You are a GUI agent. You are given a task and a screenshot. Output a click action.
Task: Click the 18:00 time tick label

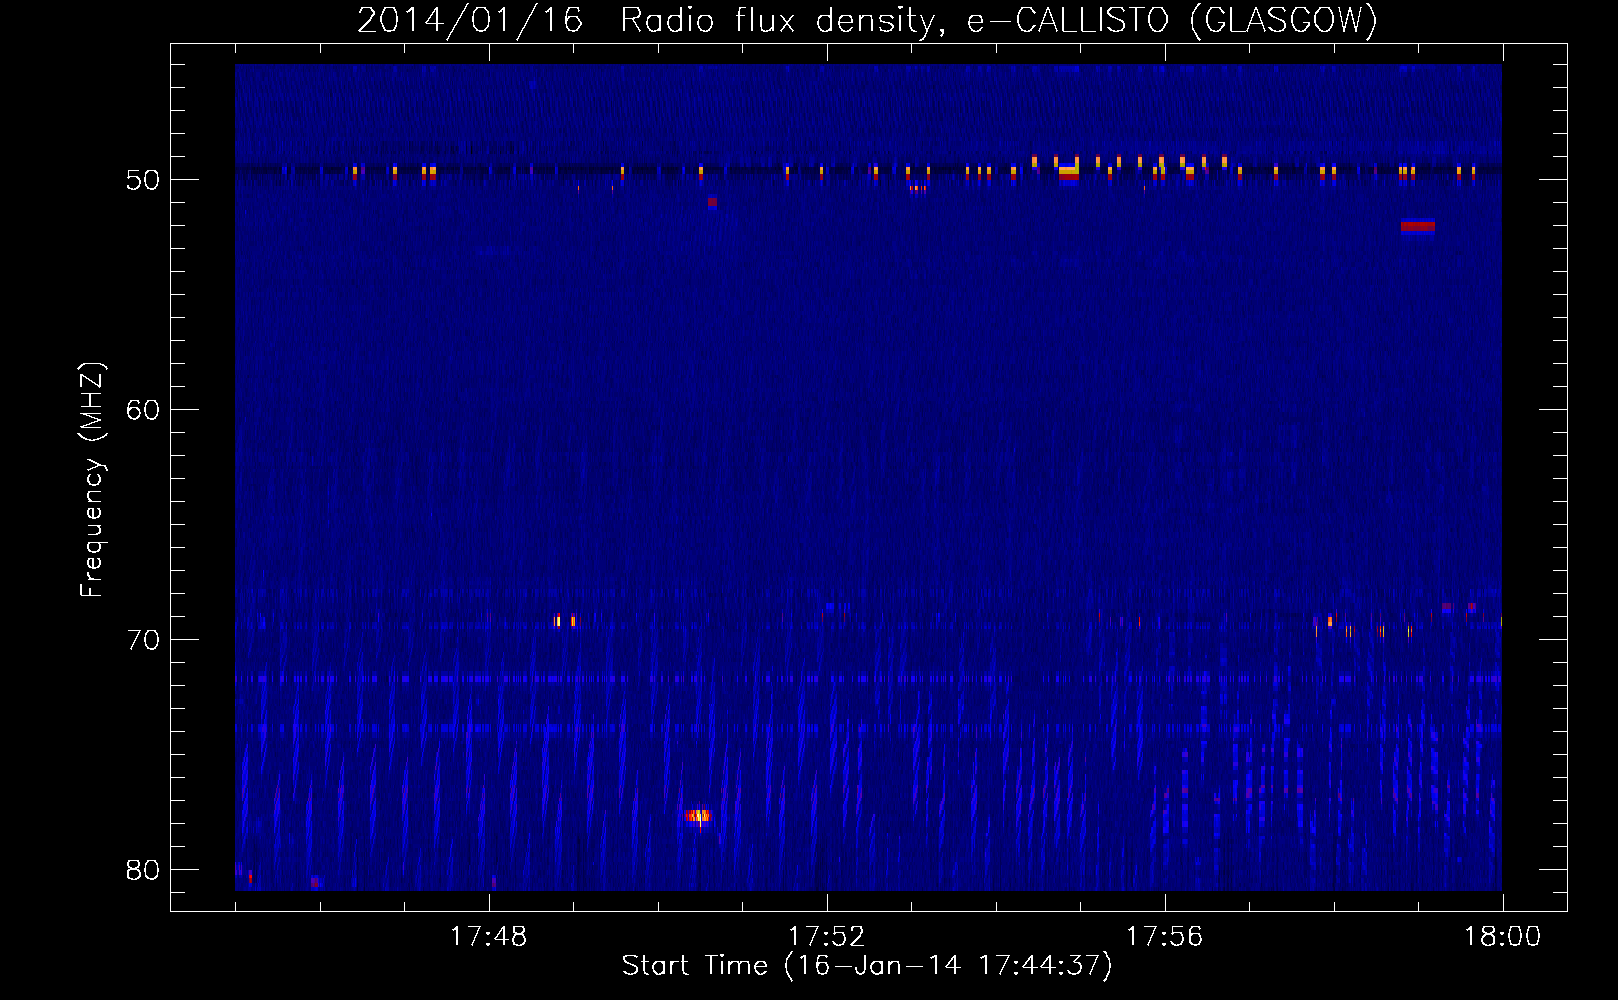click(1502, 937)
